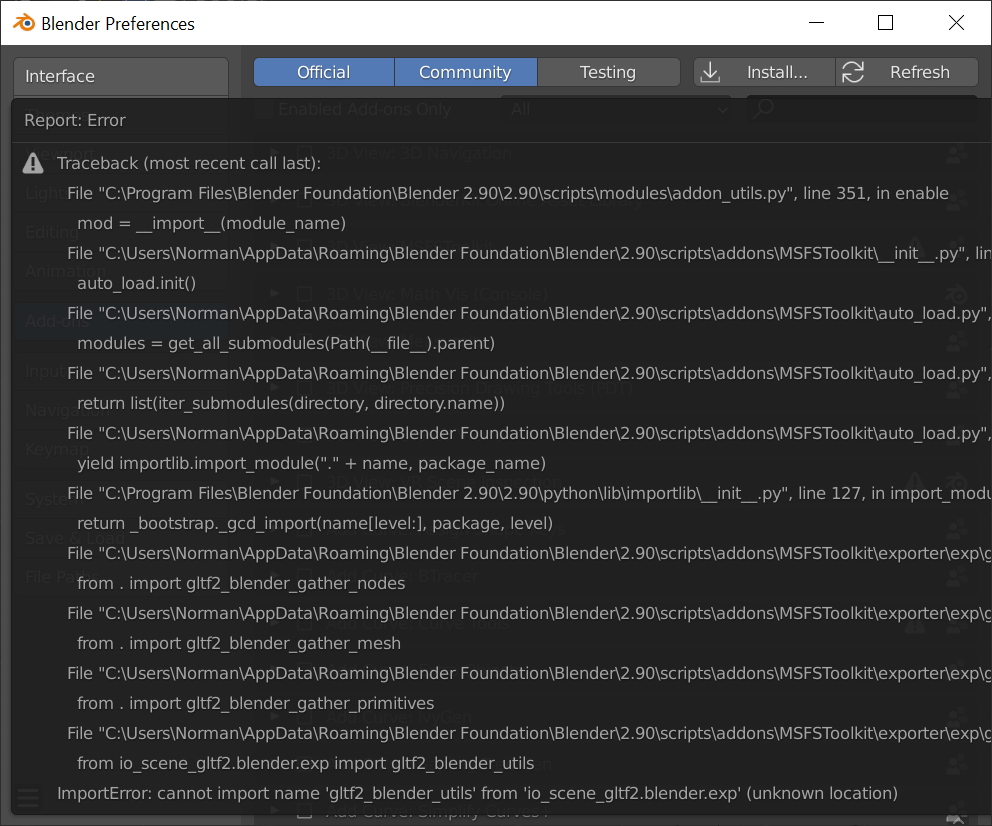Click the "import gltf2_blender_gather_nodes" line
The width and height of the screenshot is (992, 826).
coord(241,584)
